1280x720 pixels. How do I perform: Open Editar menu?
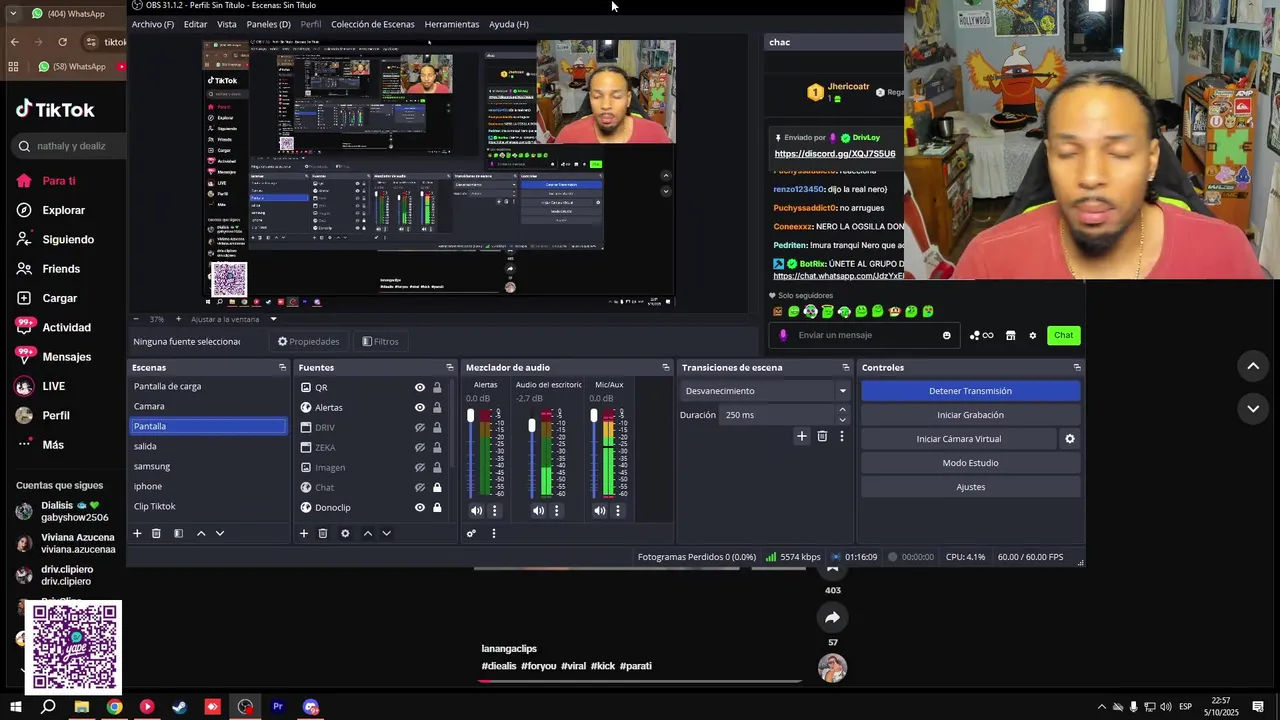tap(195, 24)
